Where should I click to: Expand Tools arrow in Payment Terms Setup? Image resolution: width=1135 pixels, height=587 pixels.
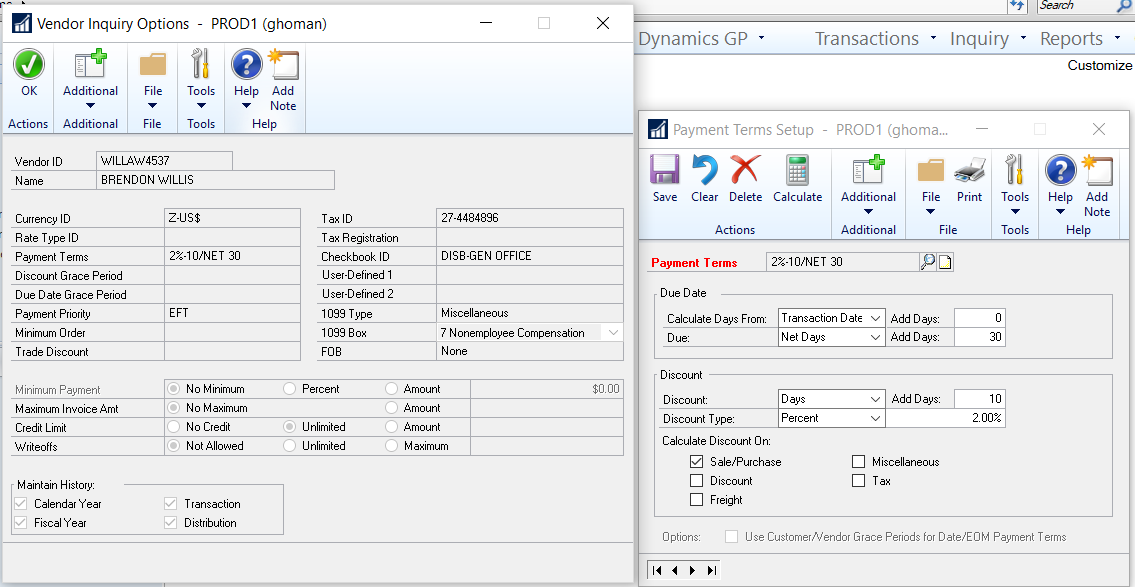(1015, 211)
